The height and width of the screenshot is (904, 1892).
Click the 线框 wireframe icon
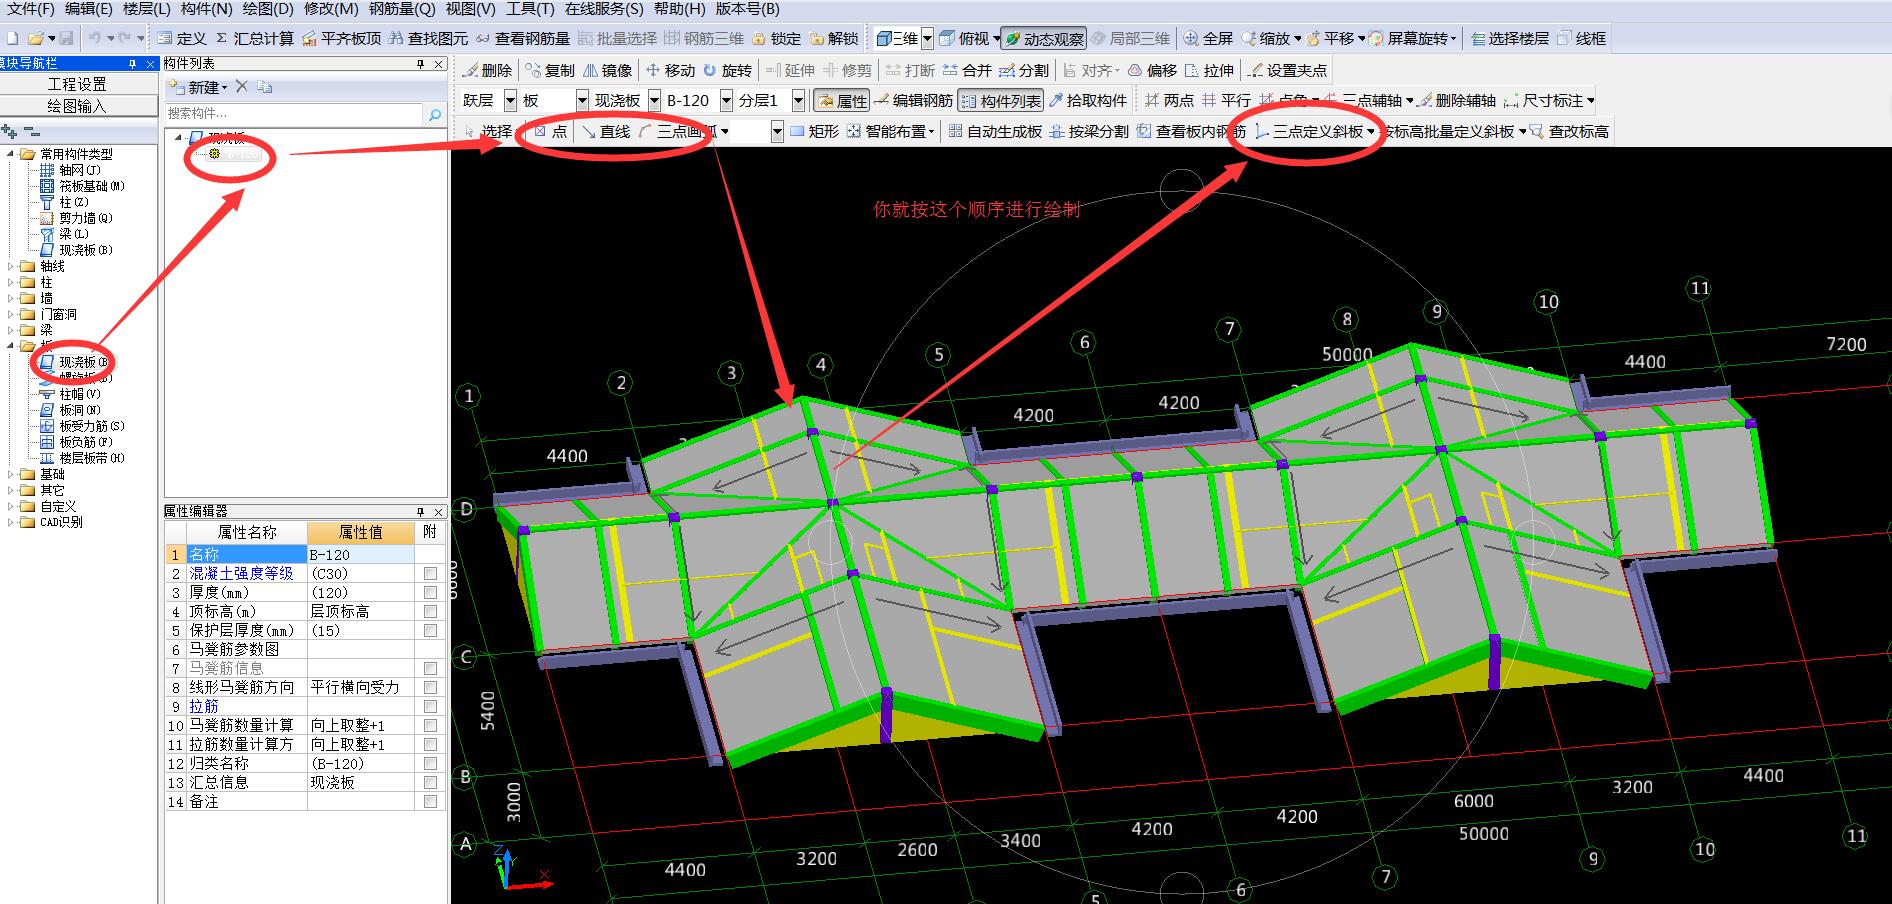[x=1581, y=38]
